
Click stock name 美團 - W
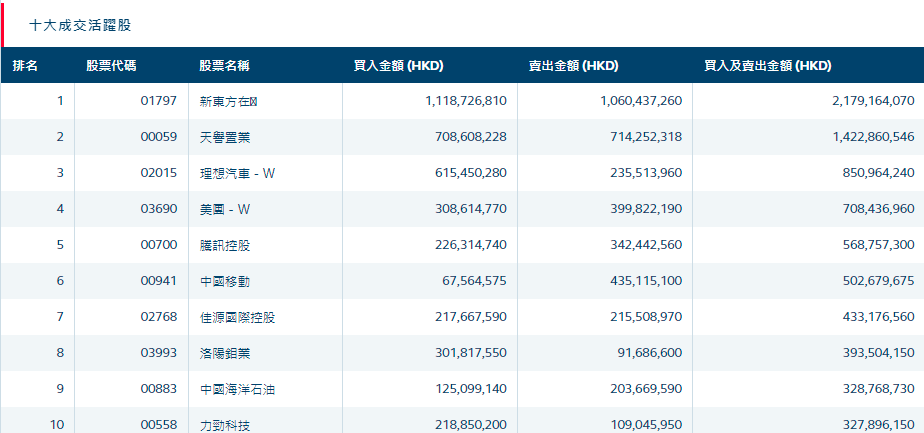pos(225,209)
